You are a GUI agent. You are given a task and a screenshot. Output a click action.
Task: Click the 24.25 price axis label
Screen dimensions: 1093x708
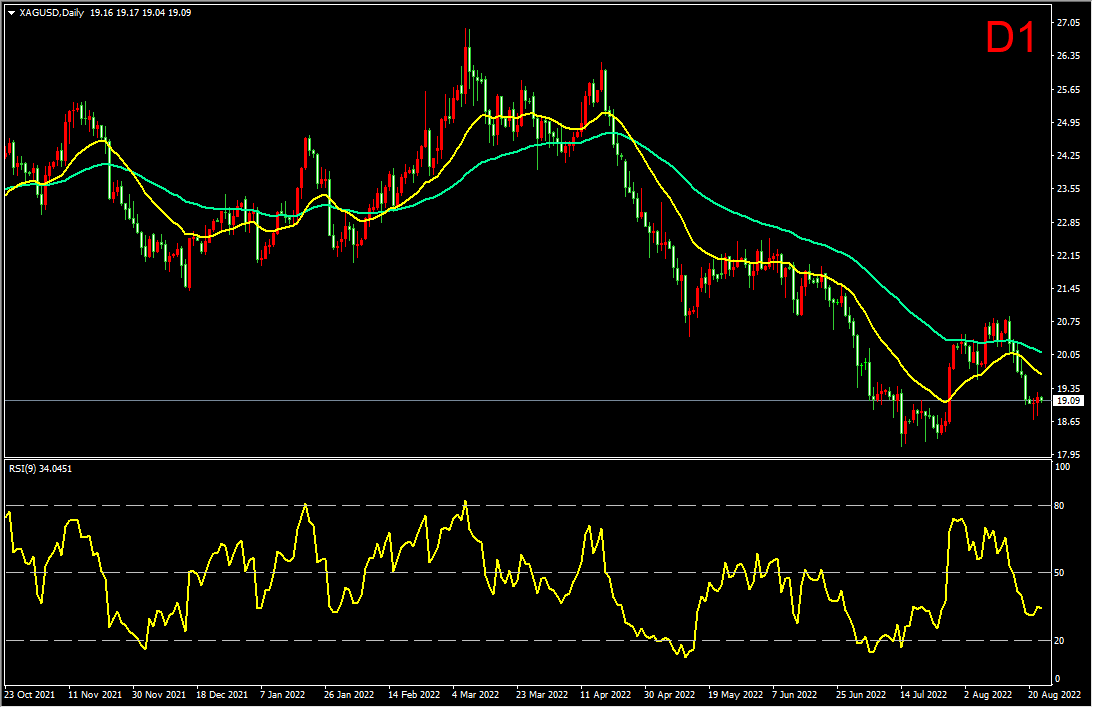pos(1068,155)
